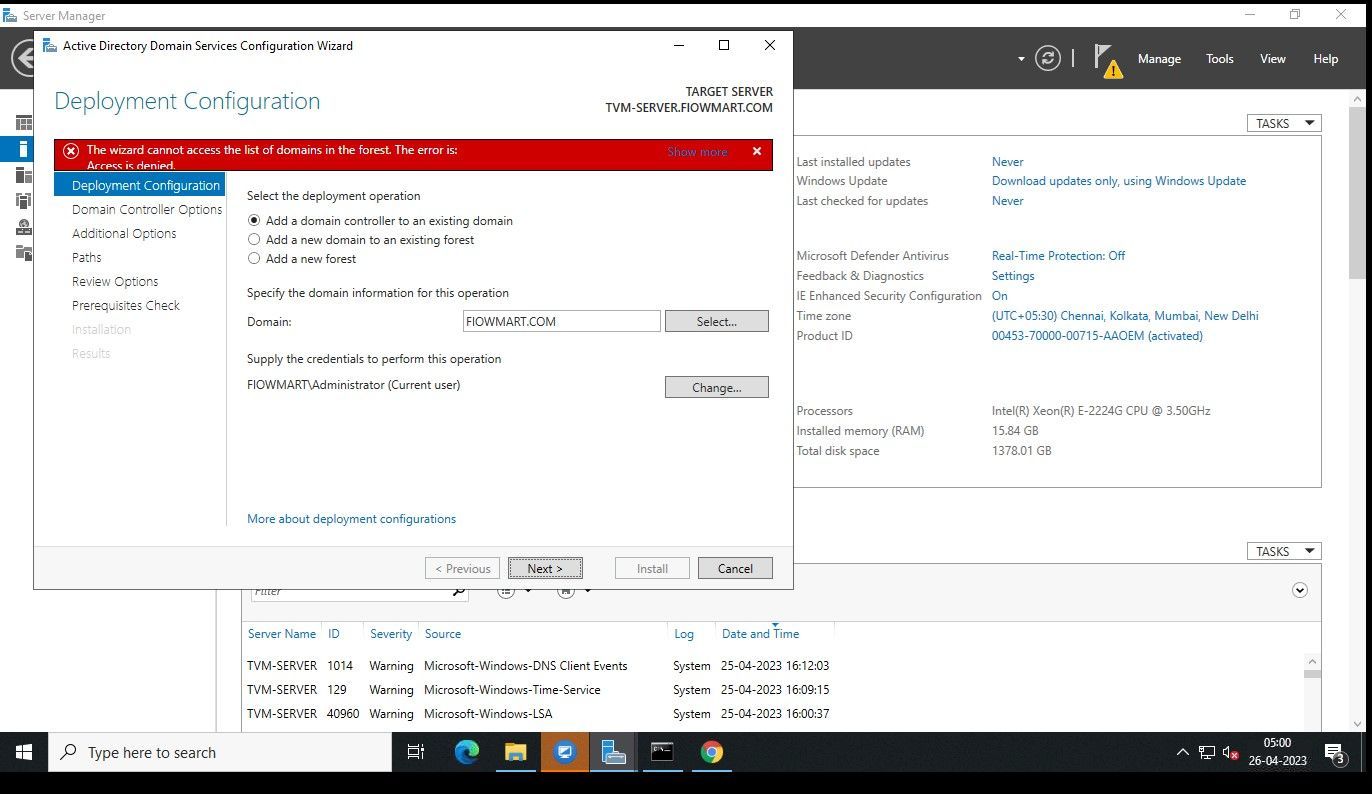The image size is (1372, 794).
Task: Open the Help menu
Action: (1326, 59)
